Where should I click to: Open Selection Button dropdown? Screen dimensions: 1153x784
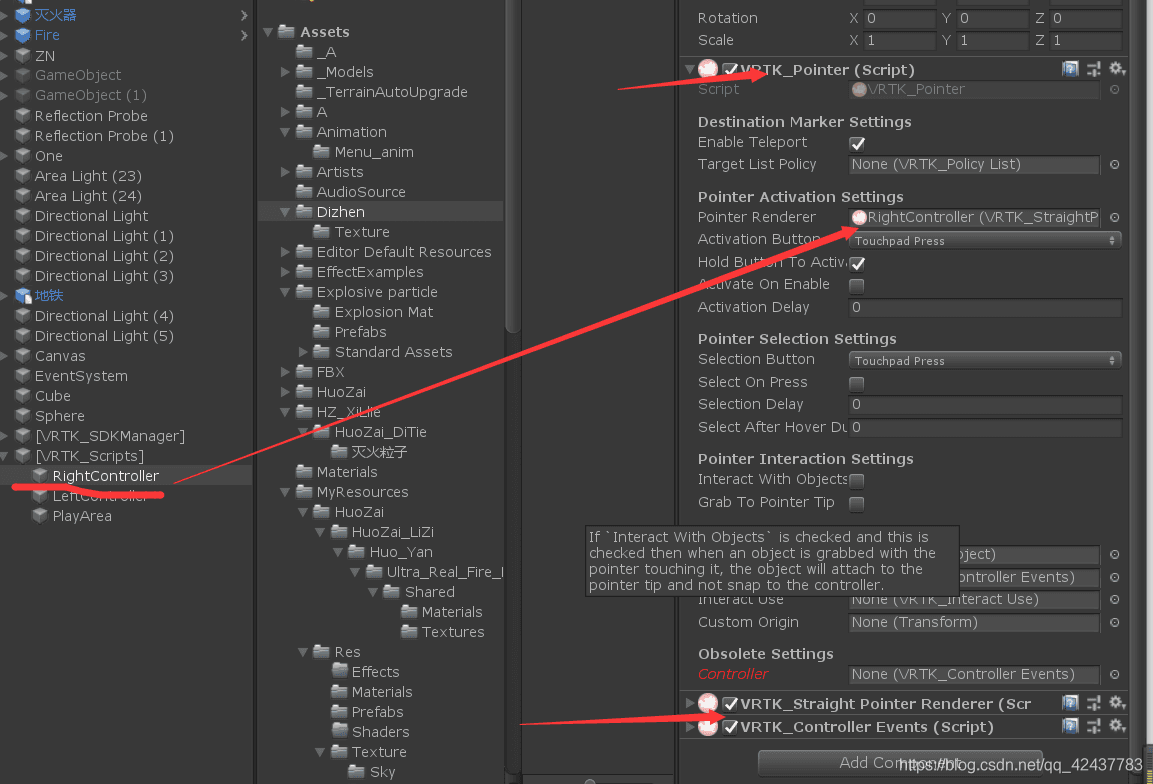[985, 360]
